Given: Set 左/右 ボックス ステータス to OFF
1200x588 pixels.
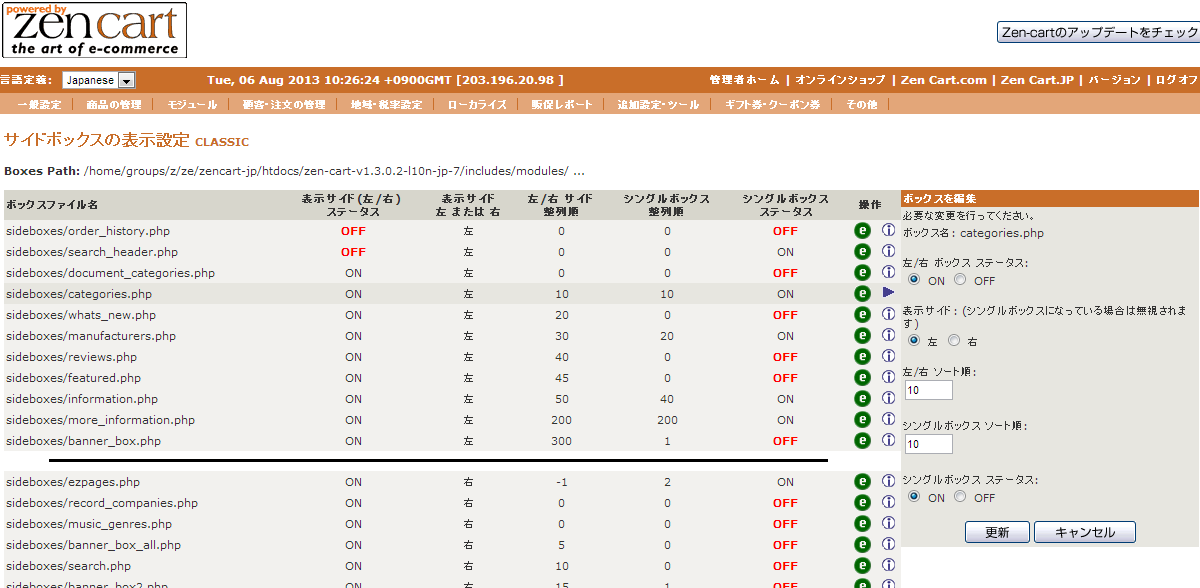Looking at the screenshot, I should coord(960,280).
